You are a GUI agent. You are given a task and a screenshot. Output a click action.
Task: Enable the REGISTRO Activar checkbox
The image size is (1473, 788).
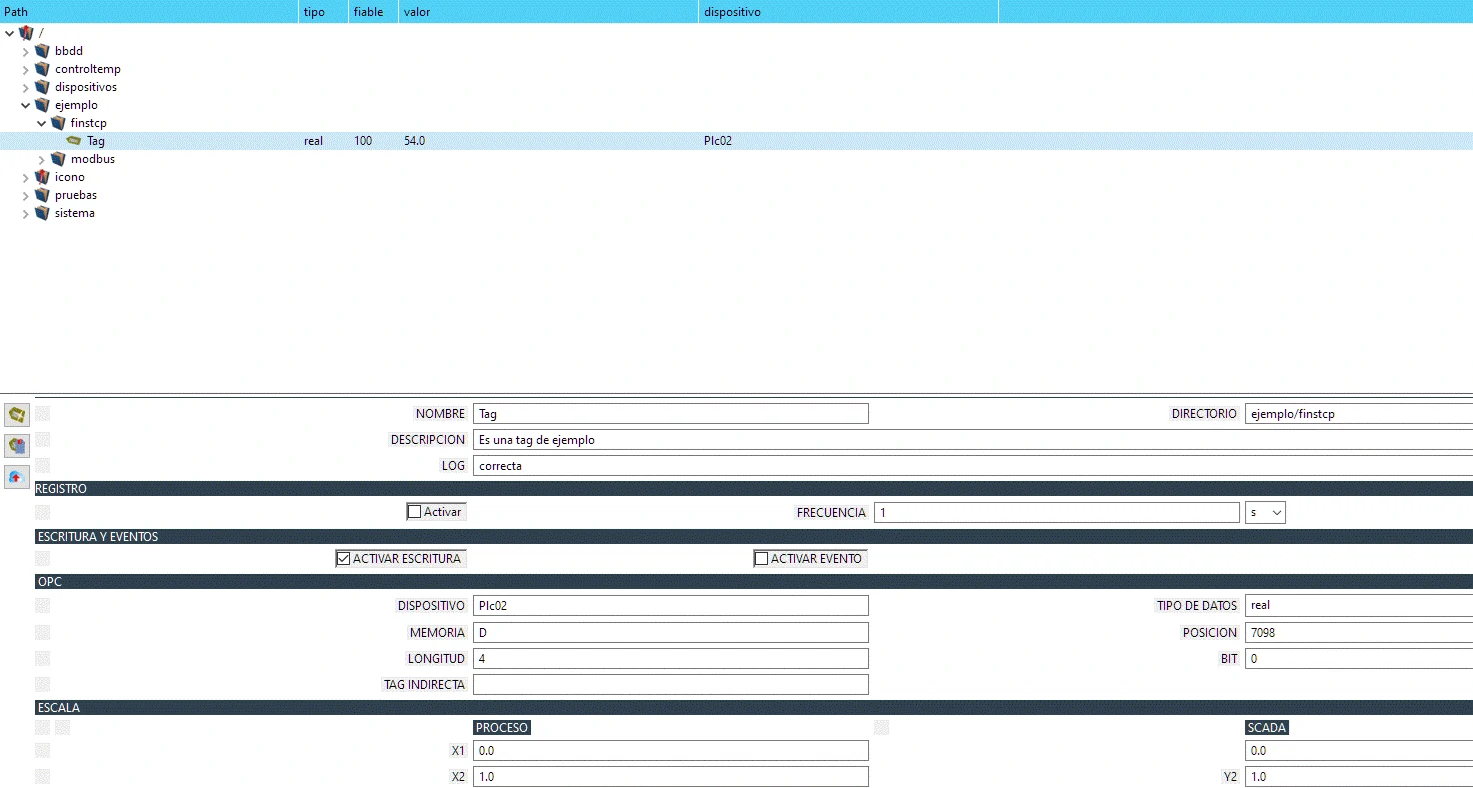pos(415,512)
